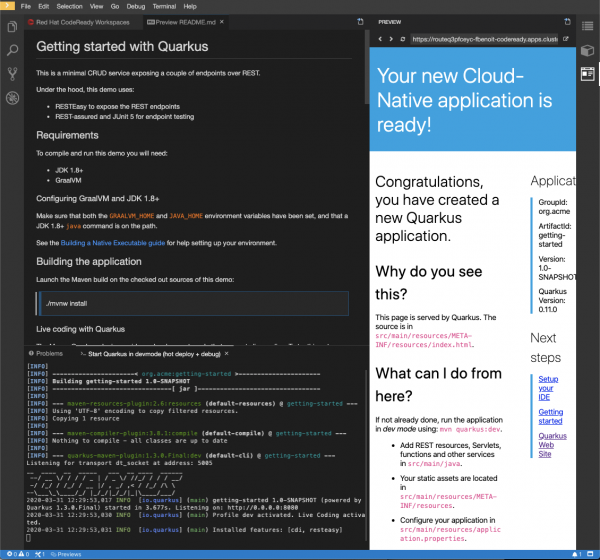Image resolution: width=600 pixels, height=560 pixels.
Task: Click the errors and warnings status bar counter
Action: tap(20, 554)
